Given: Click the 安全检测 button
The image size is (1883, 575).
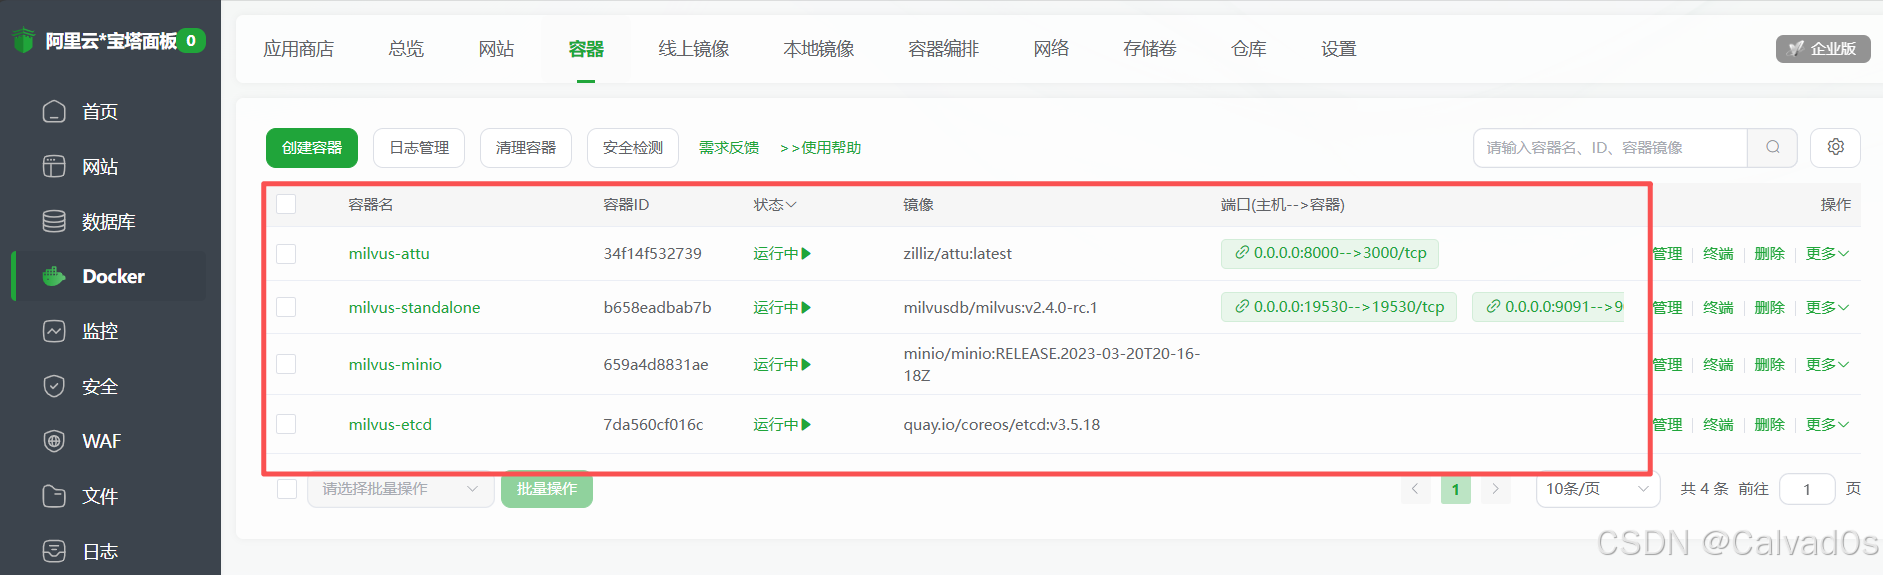Looking at the screenshot, I should click(x=633, y=147).
